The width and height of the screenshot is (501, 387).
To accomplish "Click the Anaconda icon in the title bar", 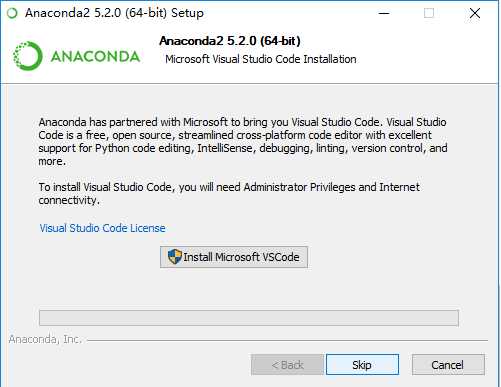I will point(12,13).
